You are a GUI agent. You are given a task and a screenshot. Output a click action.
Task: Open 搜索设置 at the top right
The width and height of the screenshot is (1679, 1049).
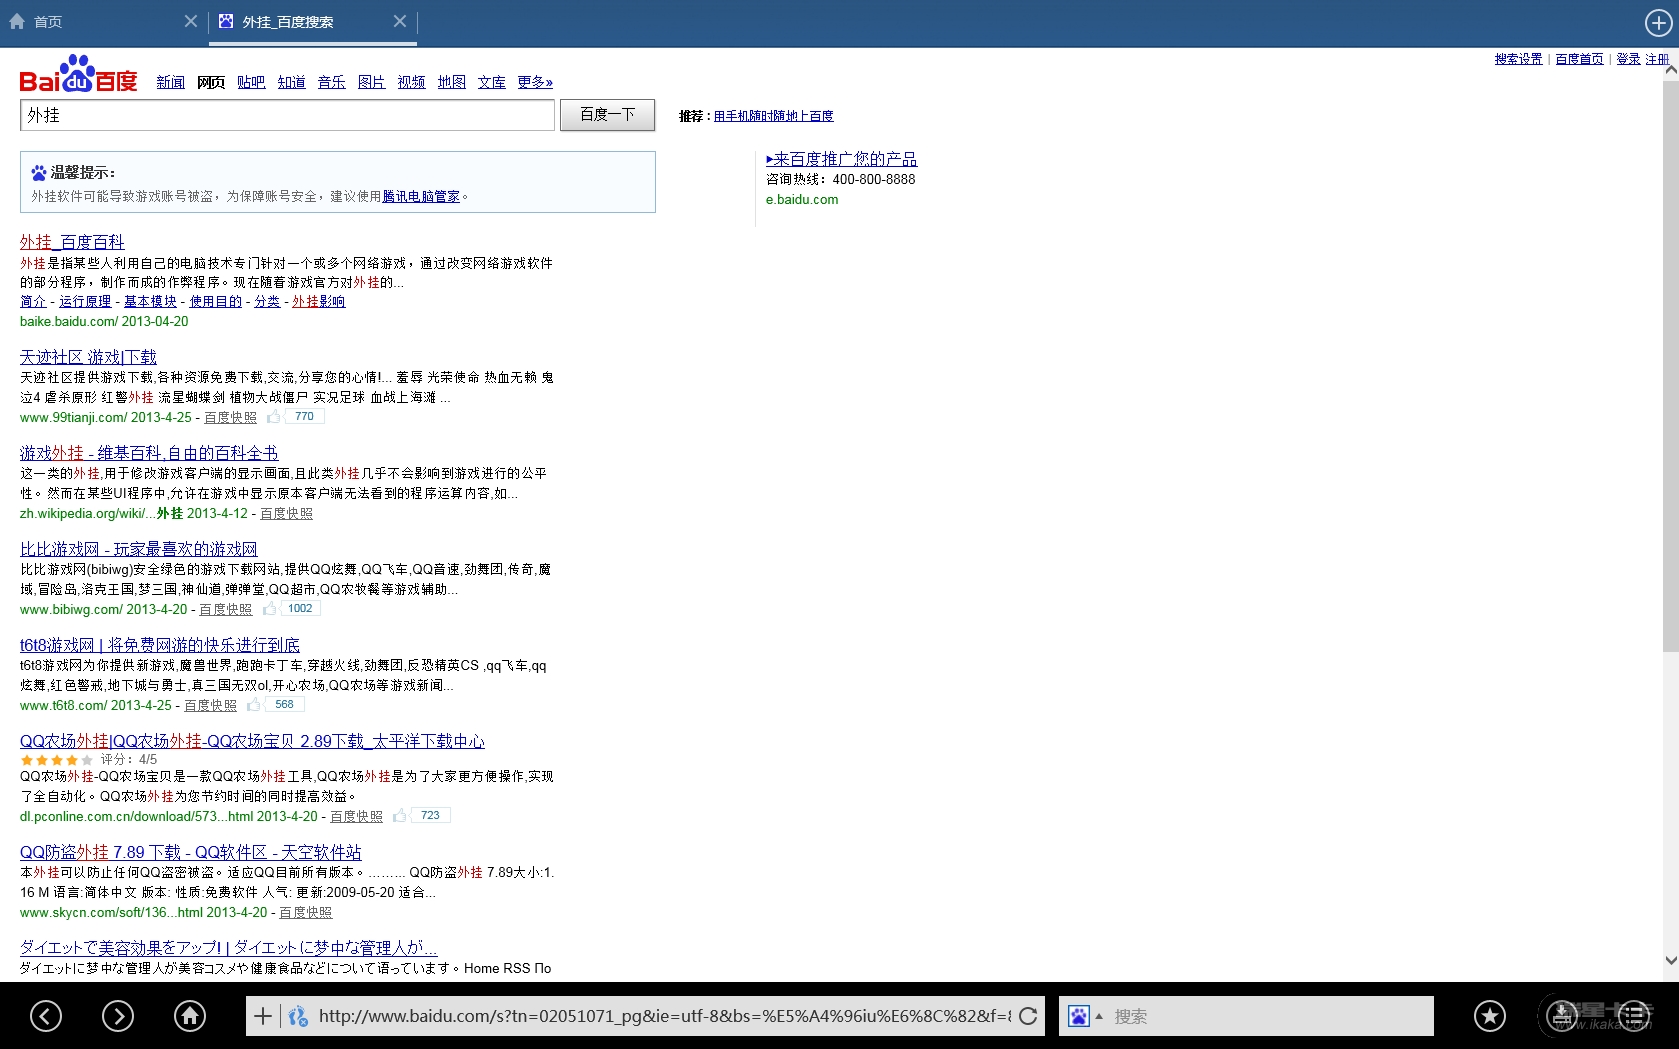pos(1518,59)
